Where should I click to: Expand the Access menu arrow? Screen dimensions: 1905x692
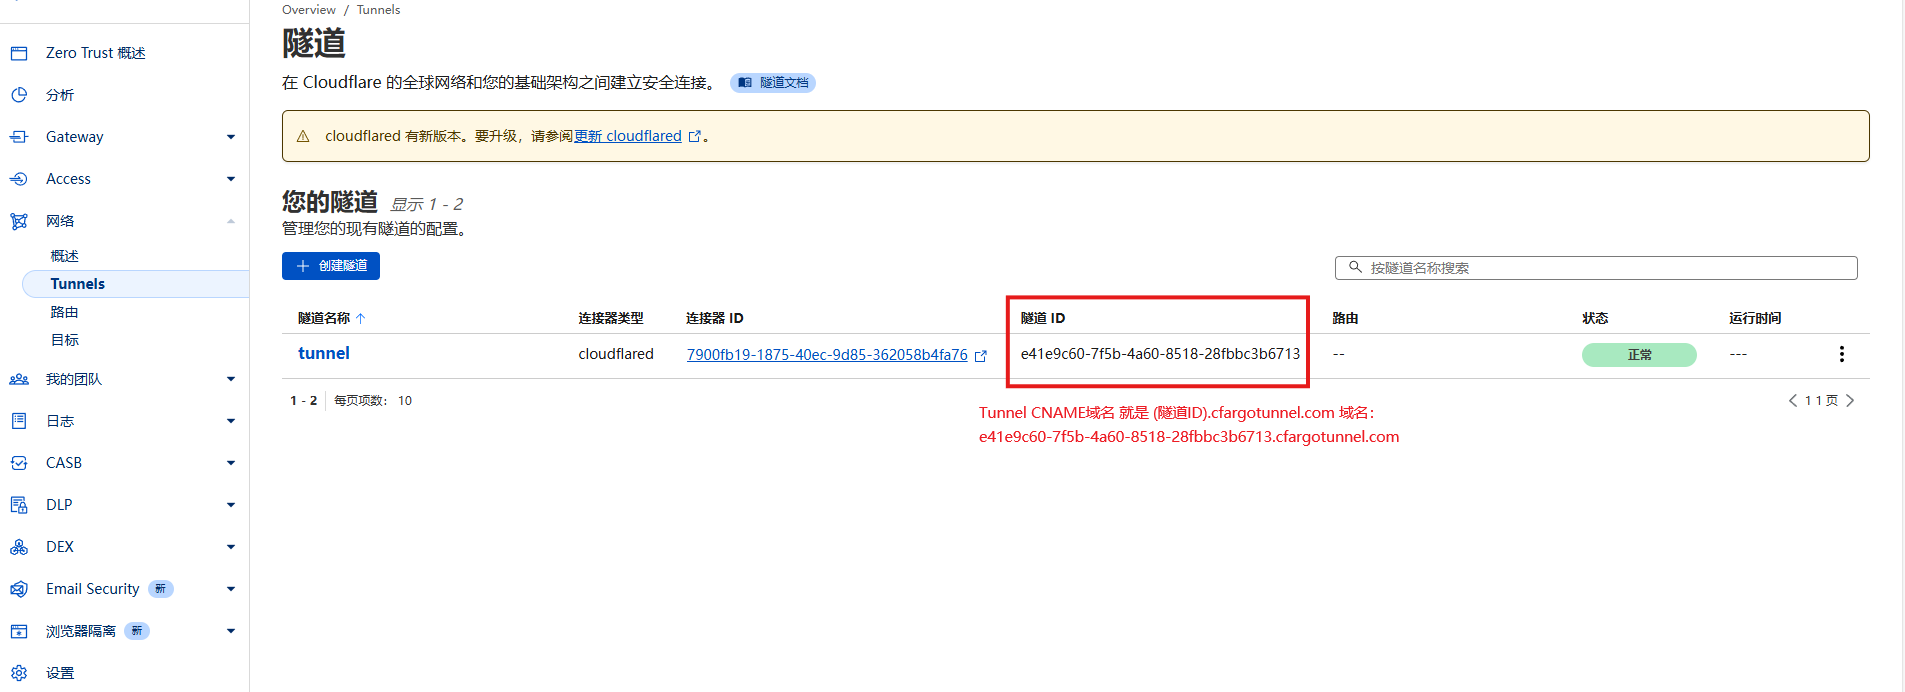231,179
